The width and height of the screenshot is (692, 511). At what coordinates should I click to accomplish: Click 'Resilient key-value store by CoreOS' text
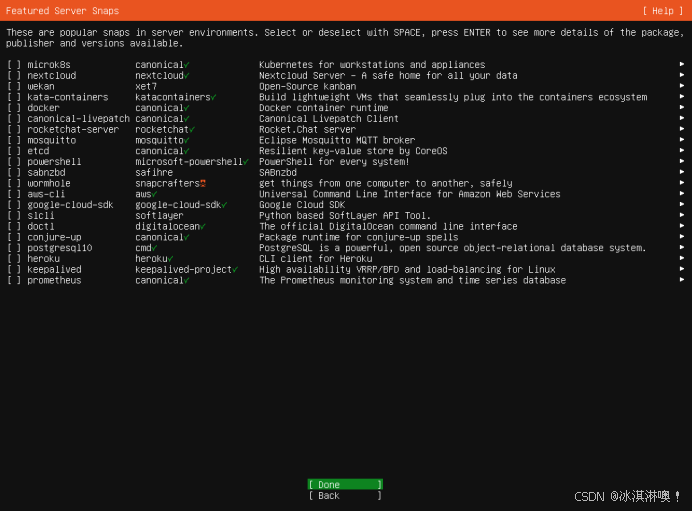(x=353, y=151)
